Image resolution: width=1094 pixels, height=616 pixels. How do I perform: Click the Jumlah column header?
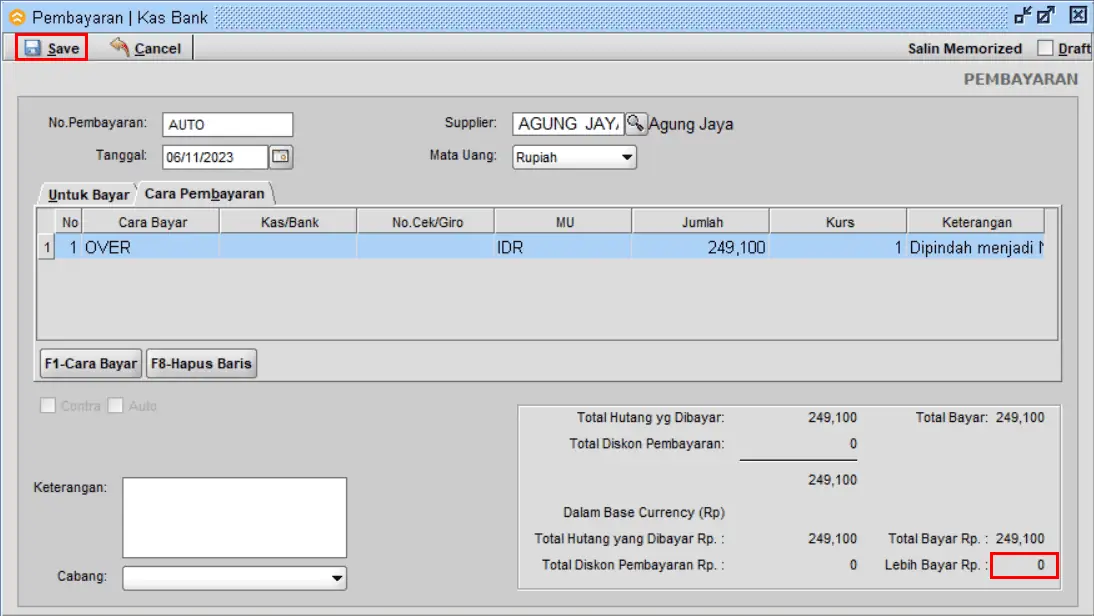tap(701, 222)
